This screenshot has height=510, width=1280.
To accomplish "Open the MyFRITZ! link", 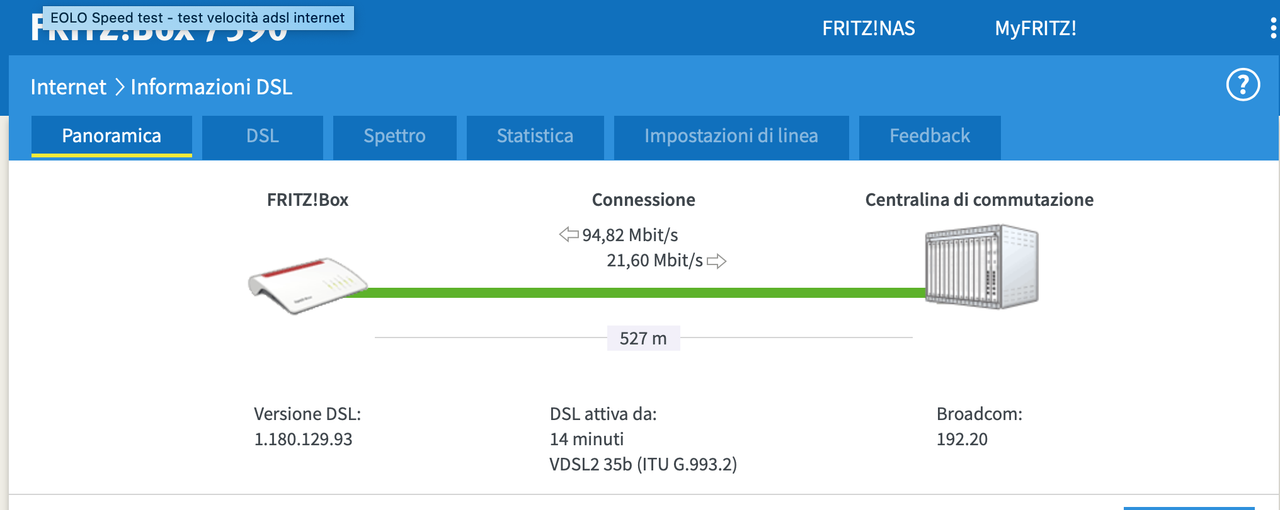I will click(x=1035, y=28).
